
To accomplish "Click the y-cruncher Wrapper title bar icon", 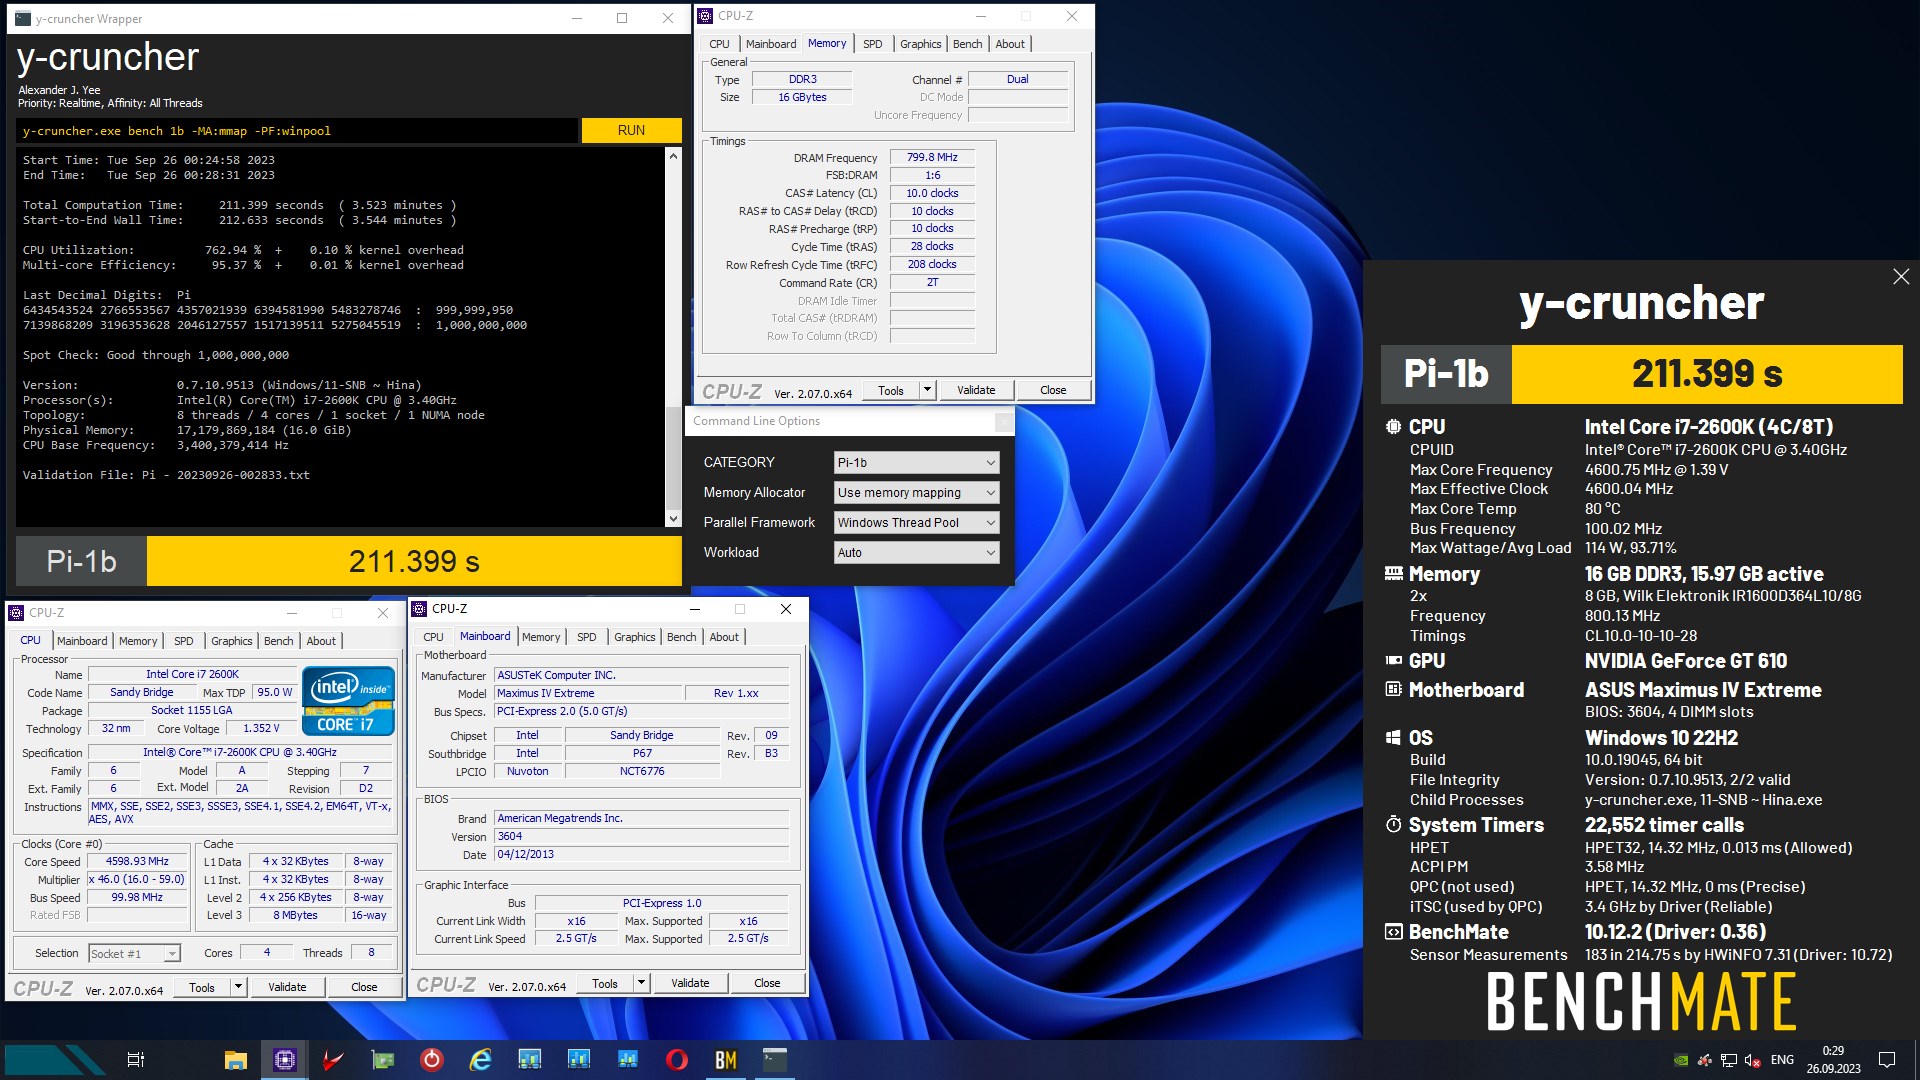I will pos(23,18).
